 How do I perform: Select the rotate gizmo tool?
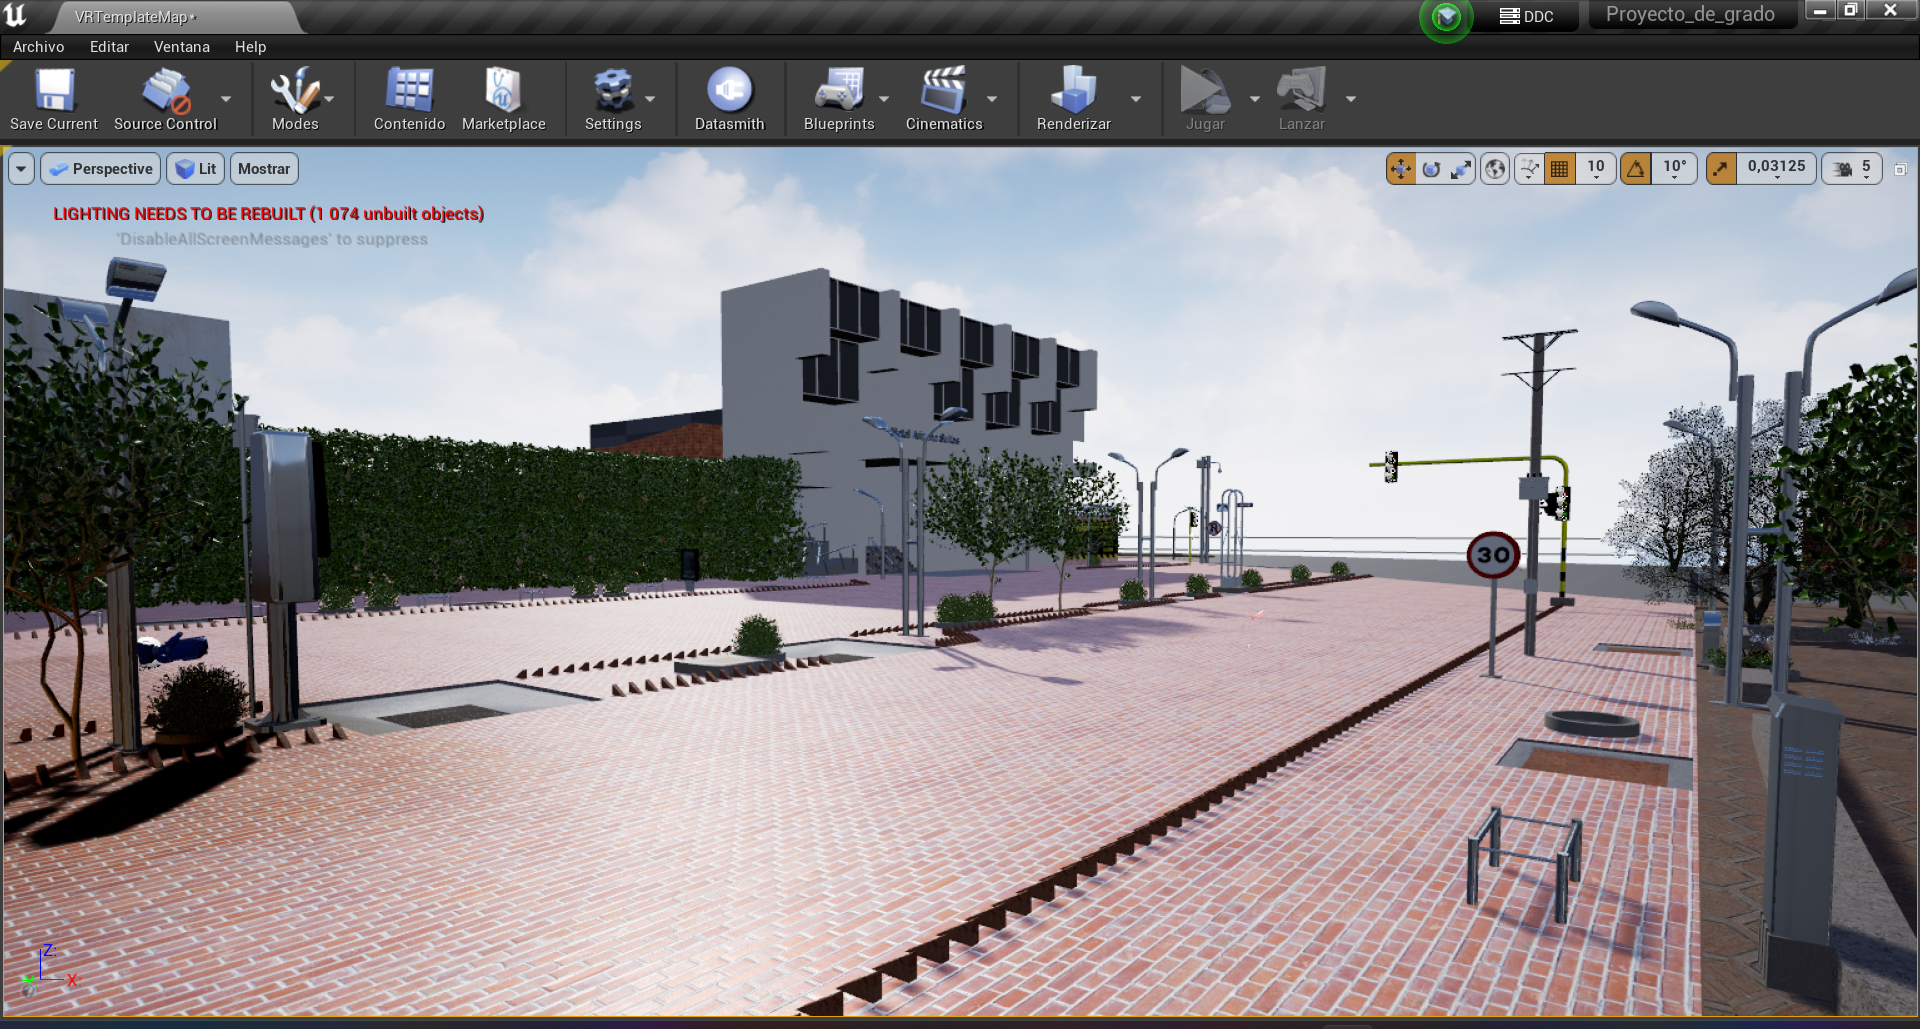1431,169
